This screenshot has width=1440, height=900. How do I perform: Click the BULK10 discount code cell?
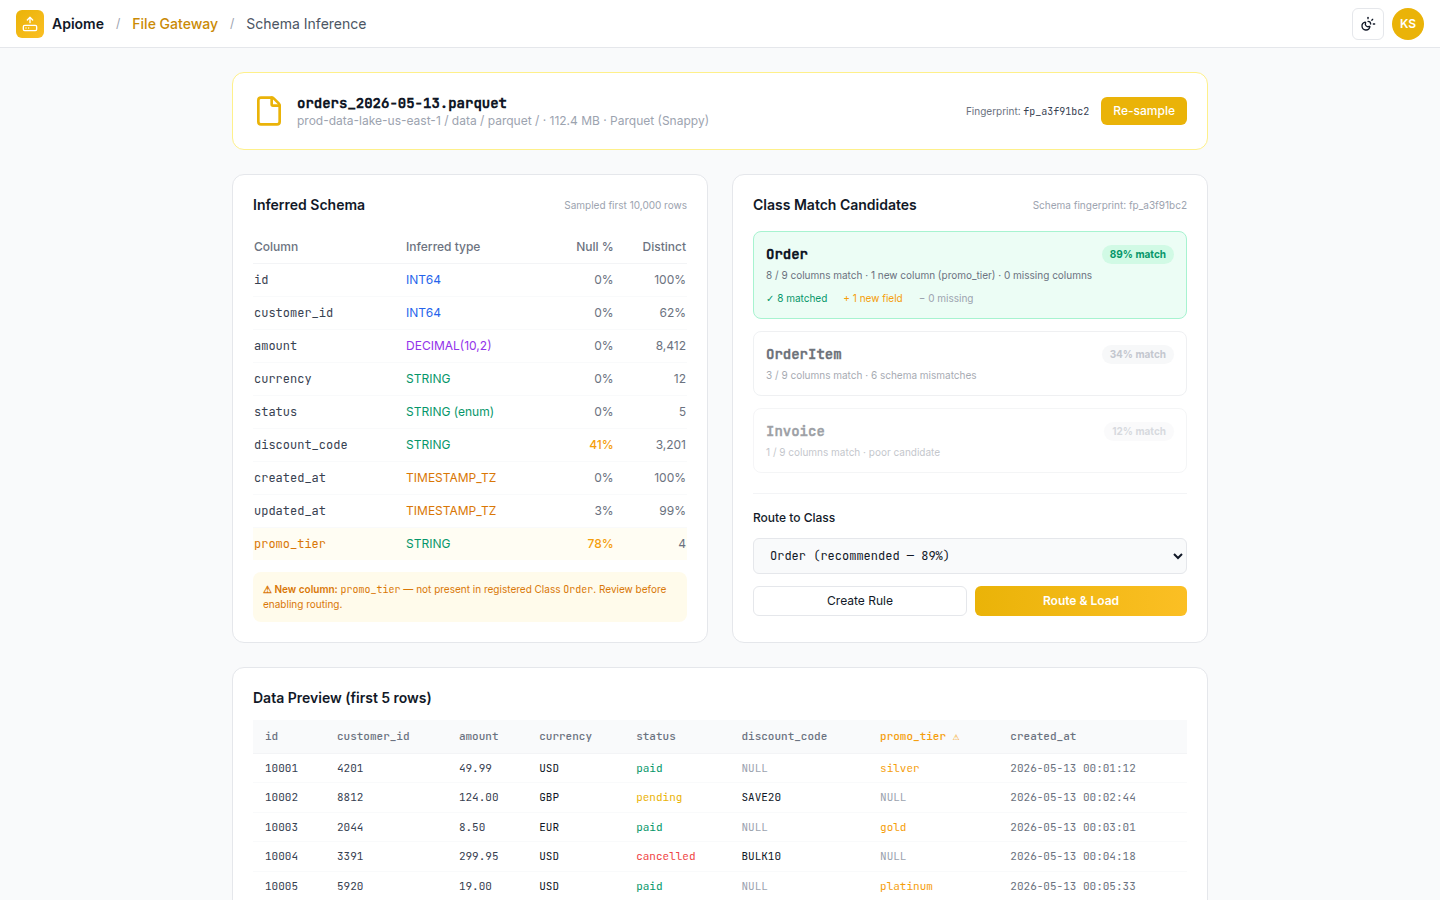pos(761,857)
